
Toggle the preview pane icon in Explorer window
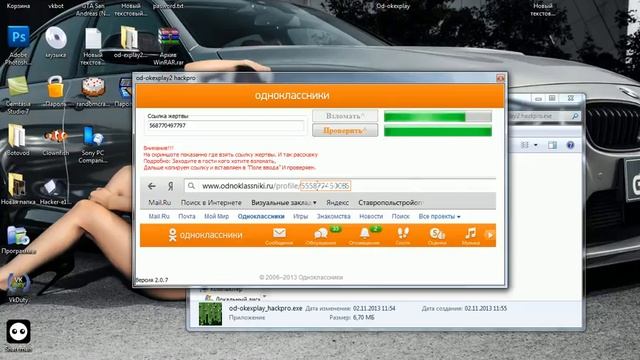552,145
